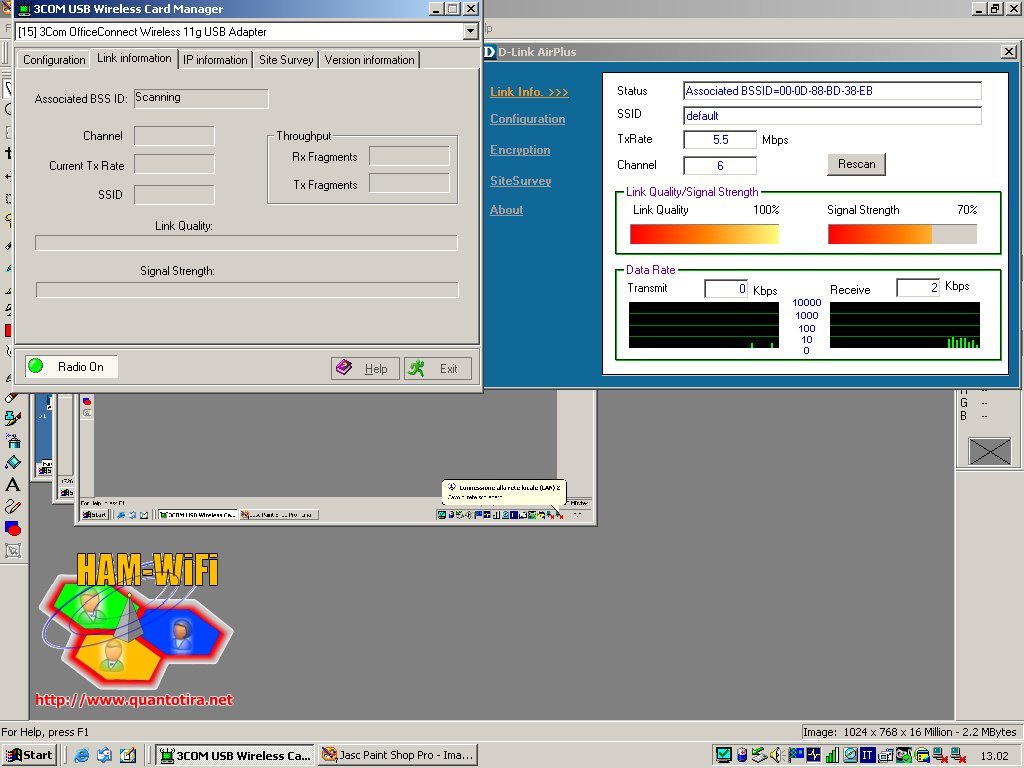Click the D-Link Signal Strength gradient bar
Viewport: 1024px width, 768px height.
point(902,234)
